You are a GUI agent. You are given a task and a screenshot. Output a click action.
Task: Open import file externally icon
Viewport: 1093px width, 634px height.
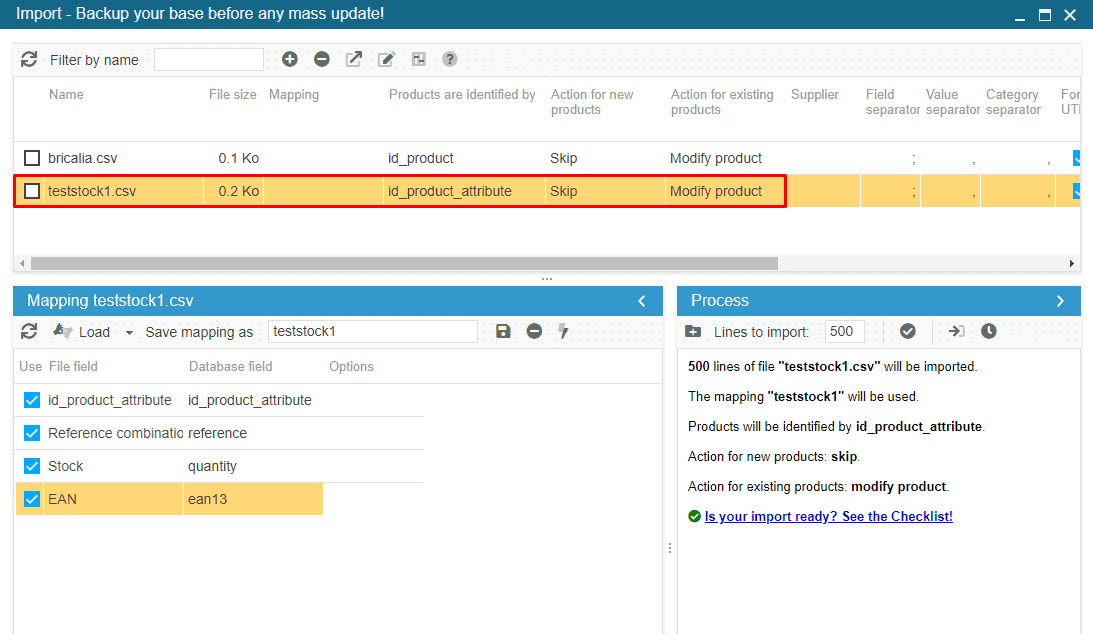coord(353,59)
